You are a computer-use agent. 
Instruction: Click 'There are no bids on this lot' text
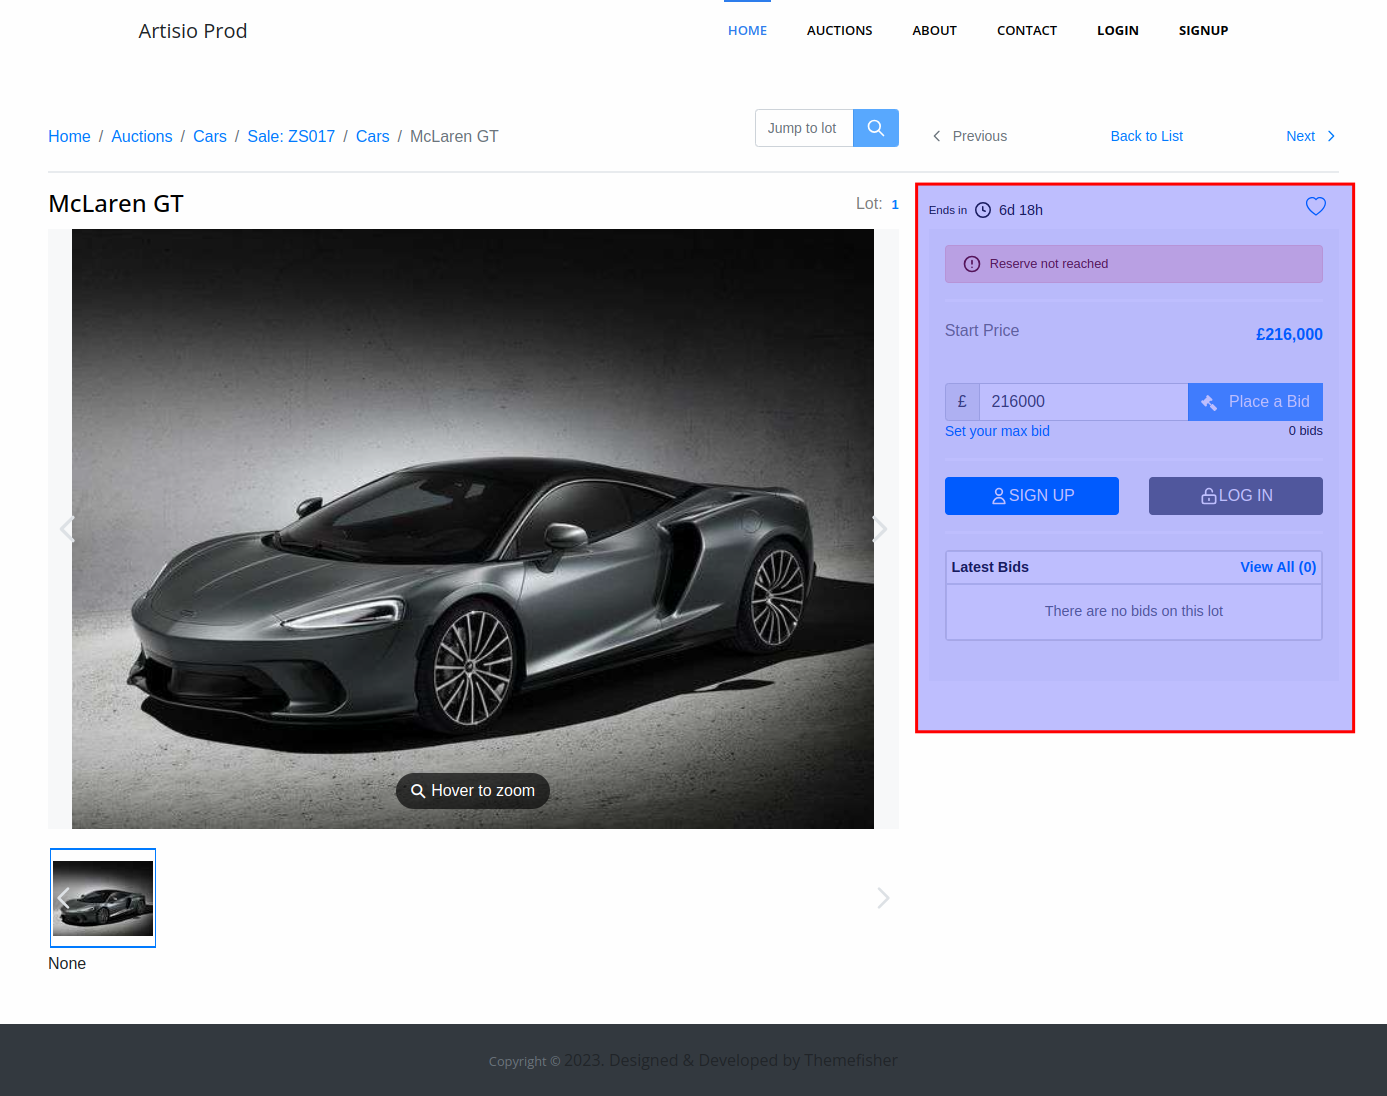[1134, 611]
